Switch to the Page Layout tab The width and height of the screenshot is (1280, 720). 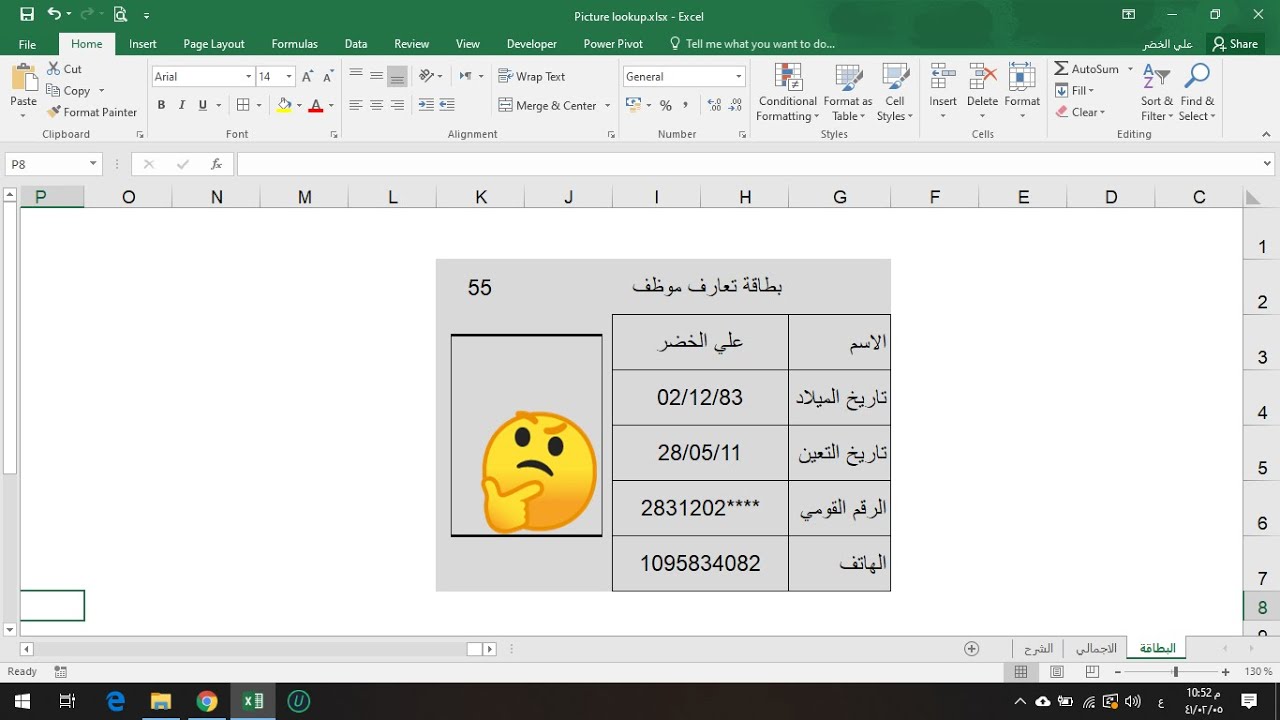214,44
